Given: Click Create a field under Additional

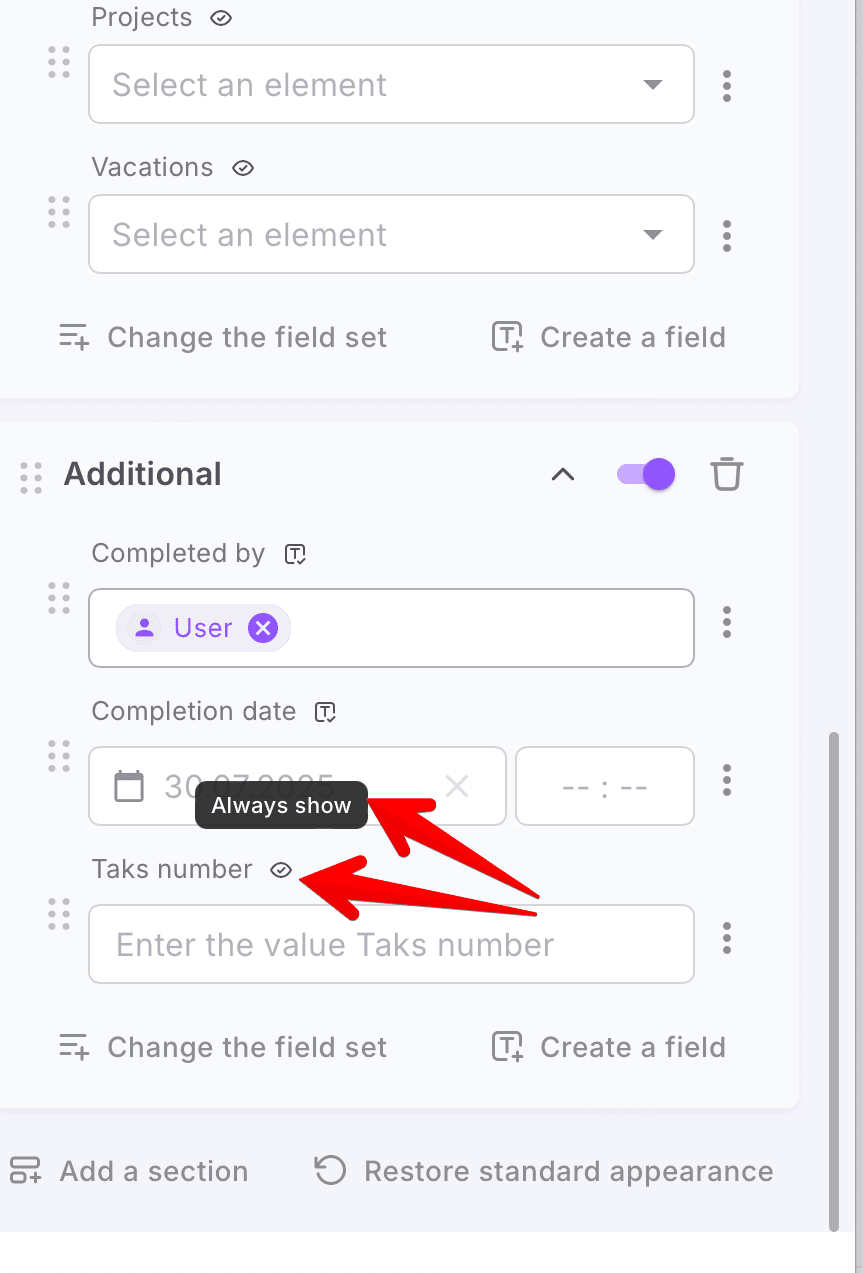Looking at the screenshot, I should click(609, 1047).
